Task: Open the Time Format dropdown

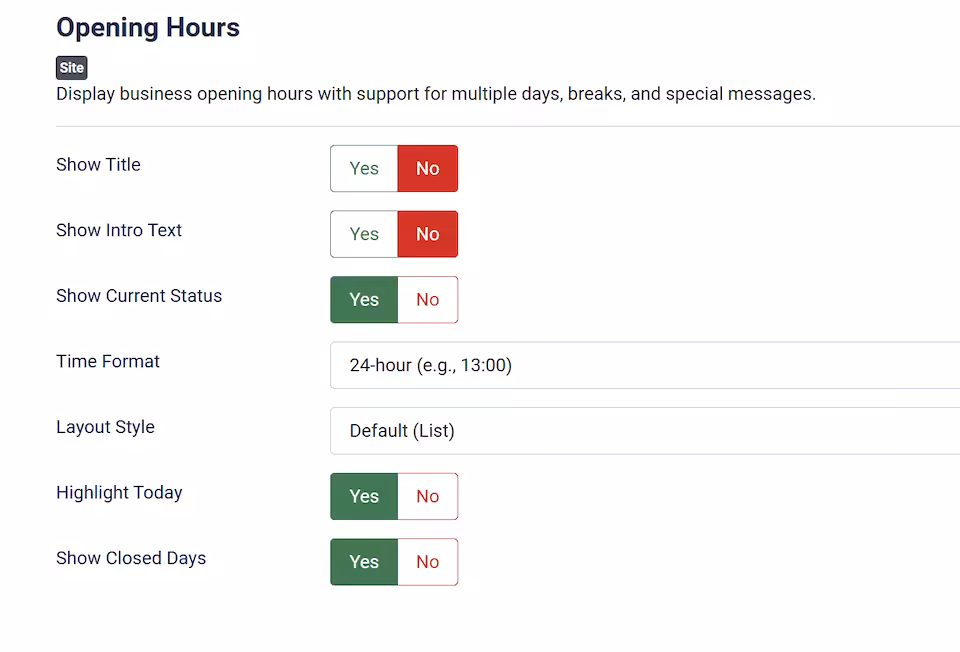Action: tap(644, 365)
